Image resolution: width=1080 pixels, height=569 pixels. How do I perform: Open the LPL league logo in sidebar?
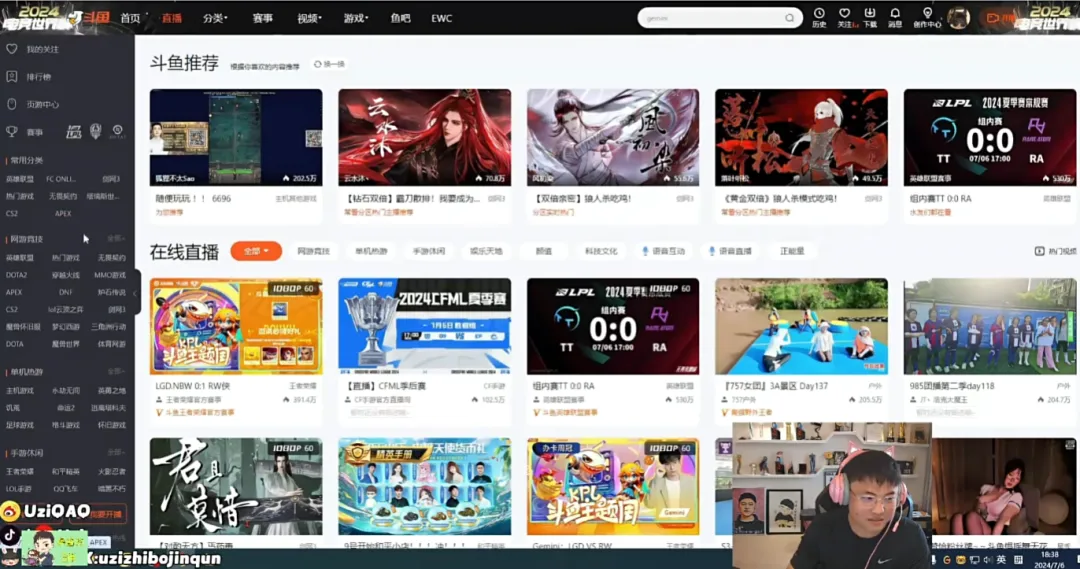point(74,132)
